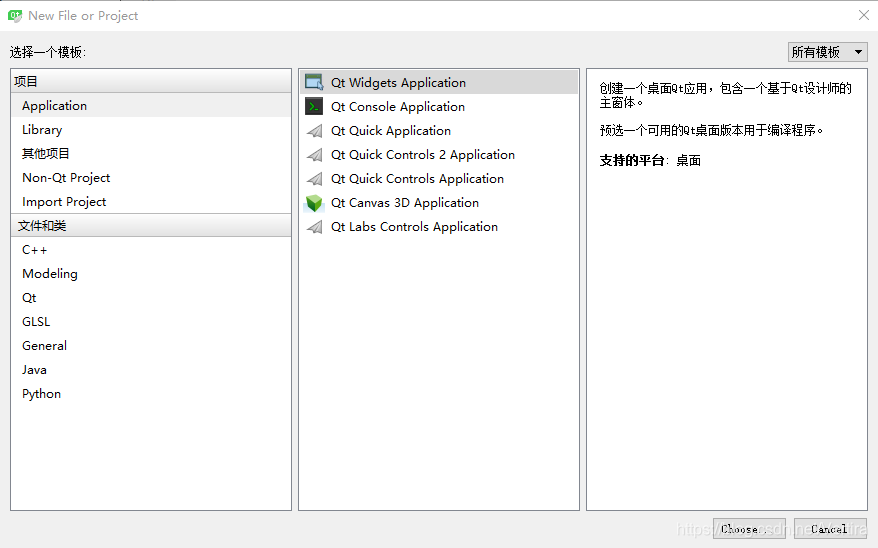Select the General files category

(x=151, y=346)
